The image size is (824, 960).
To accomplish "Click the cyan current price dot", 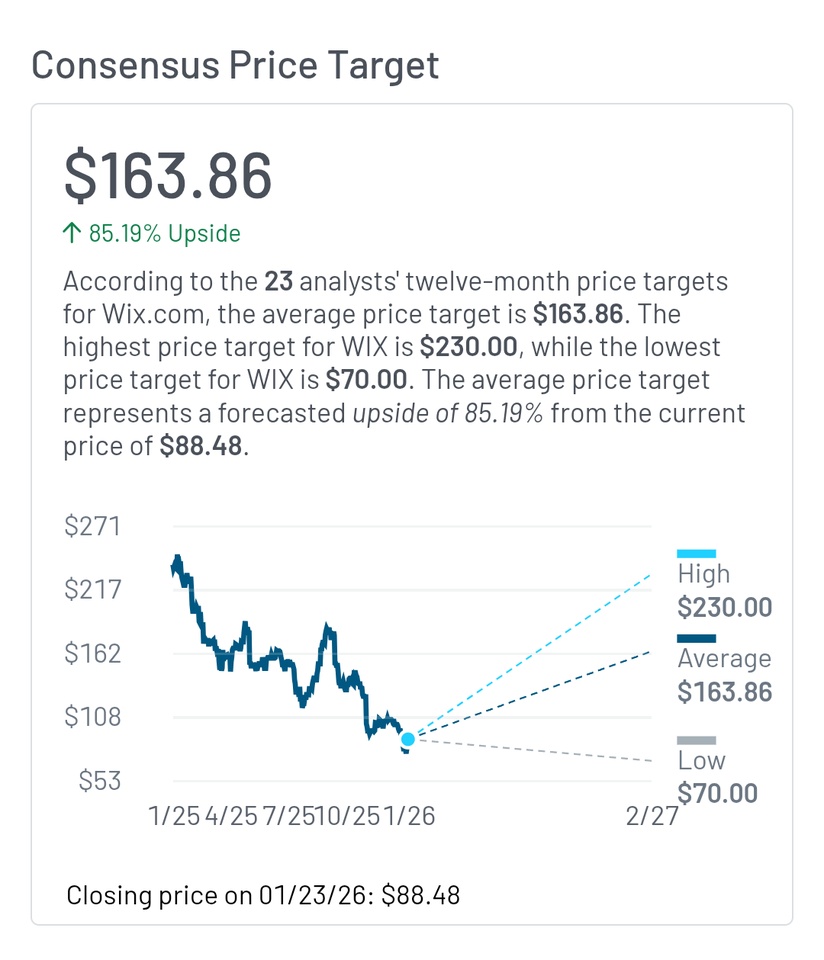I will [408, 739].
